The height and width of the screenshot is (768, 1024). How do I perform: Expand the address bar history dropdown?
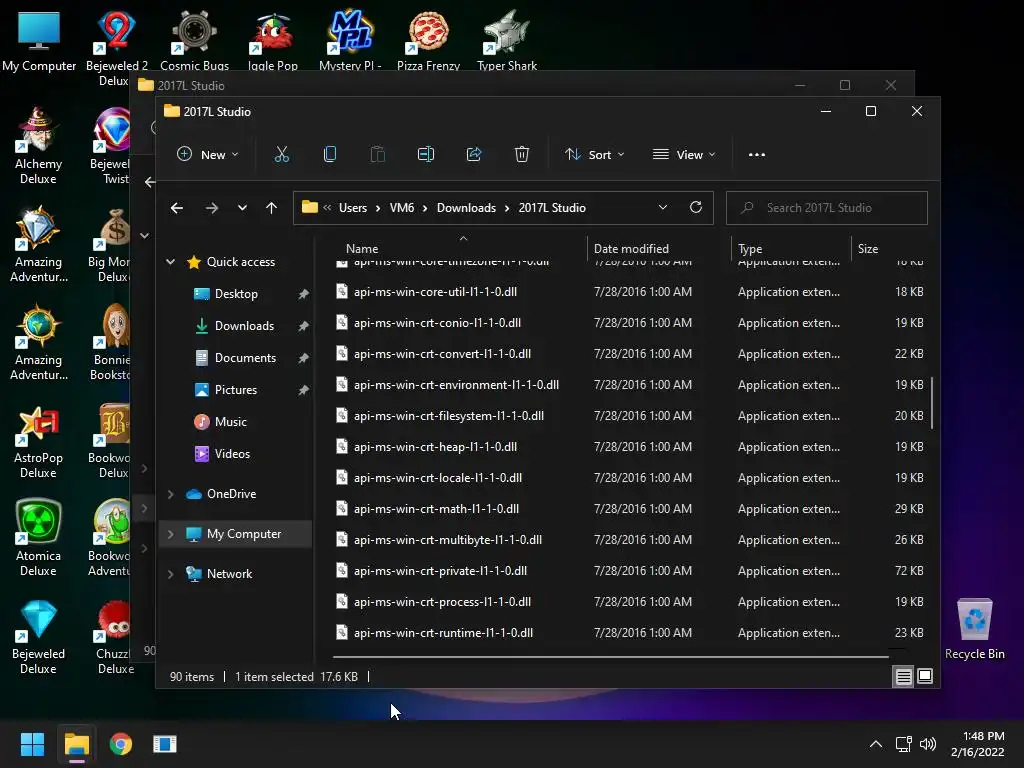pos(663,208)
